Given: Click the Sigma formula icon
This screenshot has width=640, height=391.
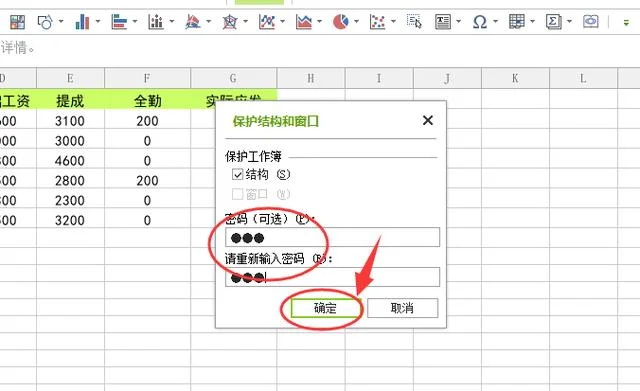Looking at the screenshot, I should (x=553, y=22).
